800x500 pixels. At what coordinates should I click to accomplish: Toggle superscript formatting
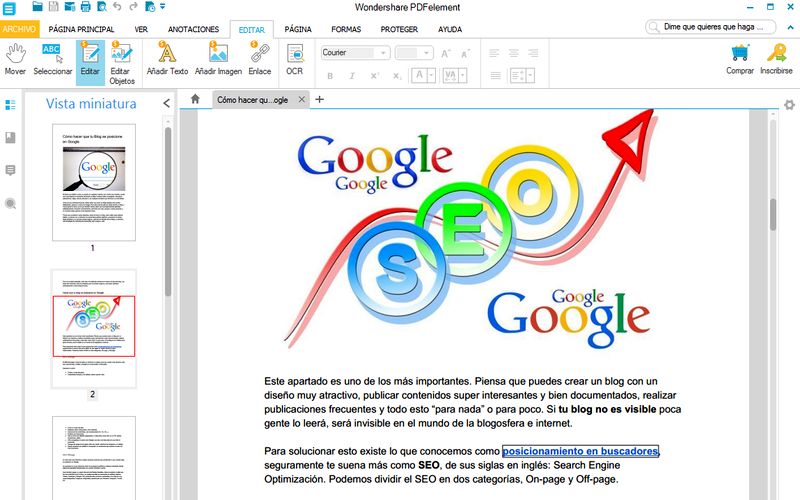(x=374, y=76)
